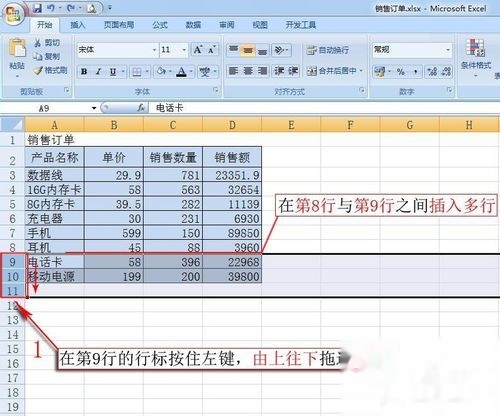Activate the Format Painter
The image size is (500, 416).
51,70
